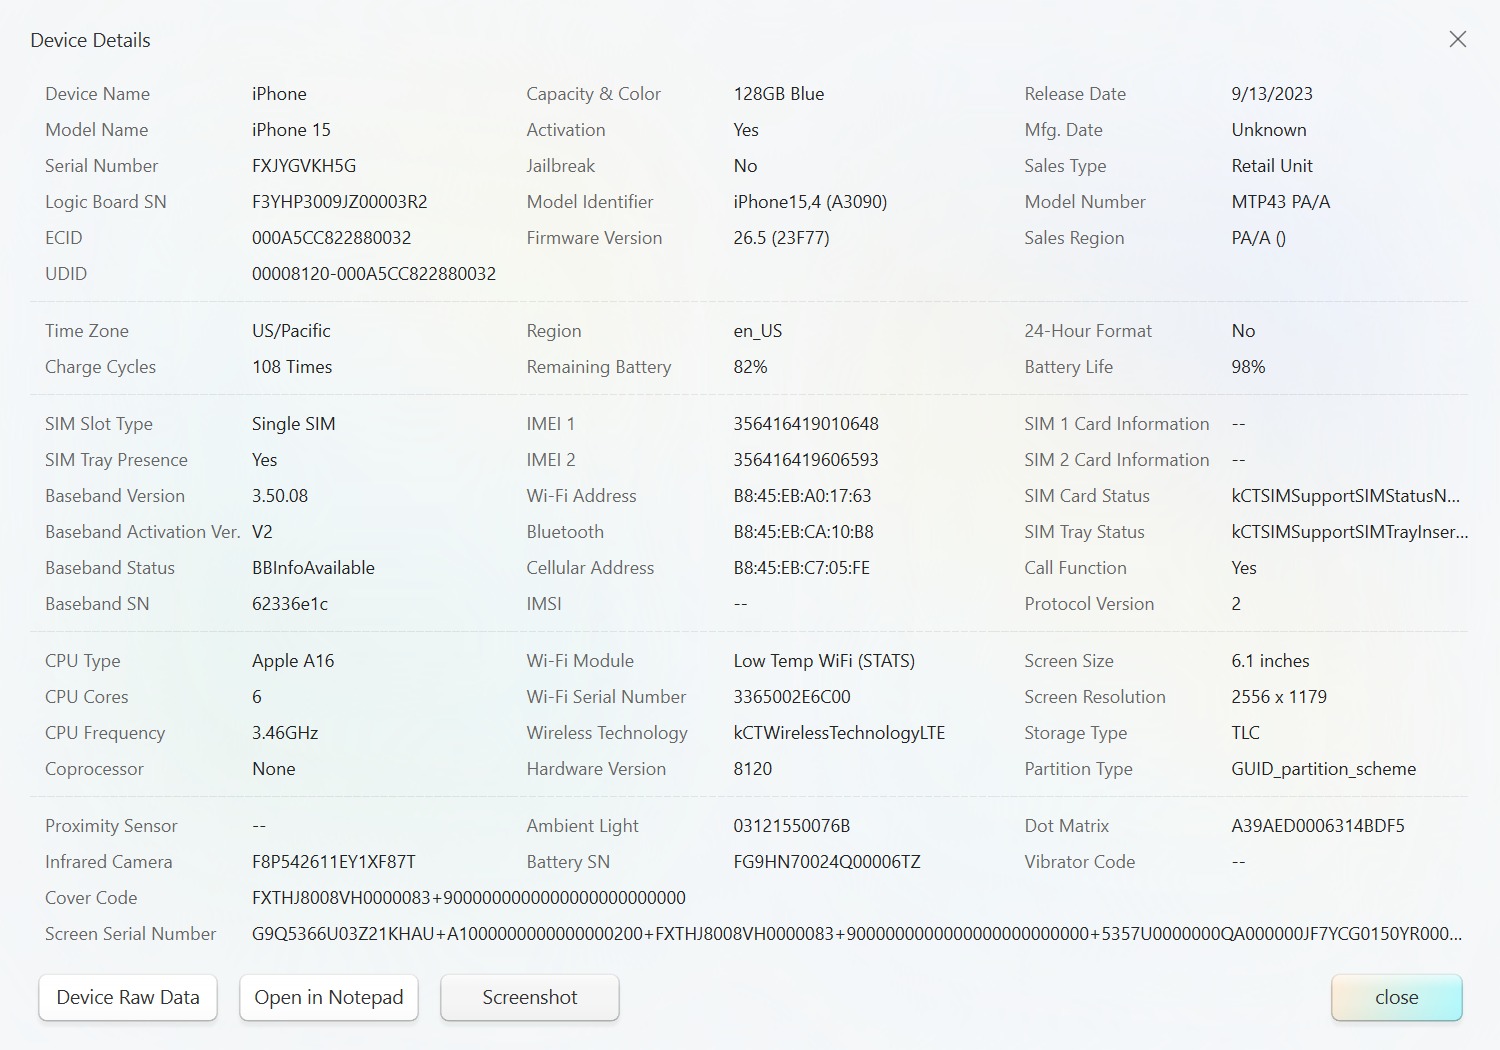Click the truncated SIM Tray Status value

[x=1350, y=532]
